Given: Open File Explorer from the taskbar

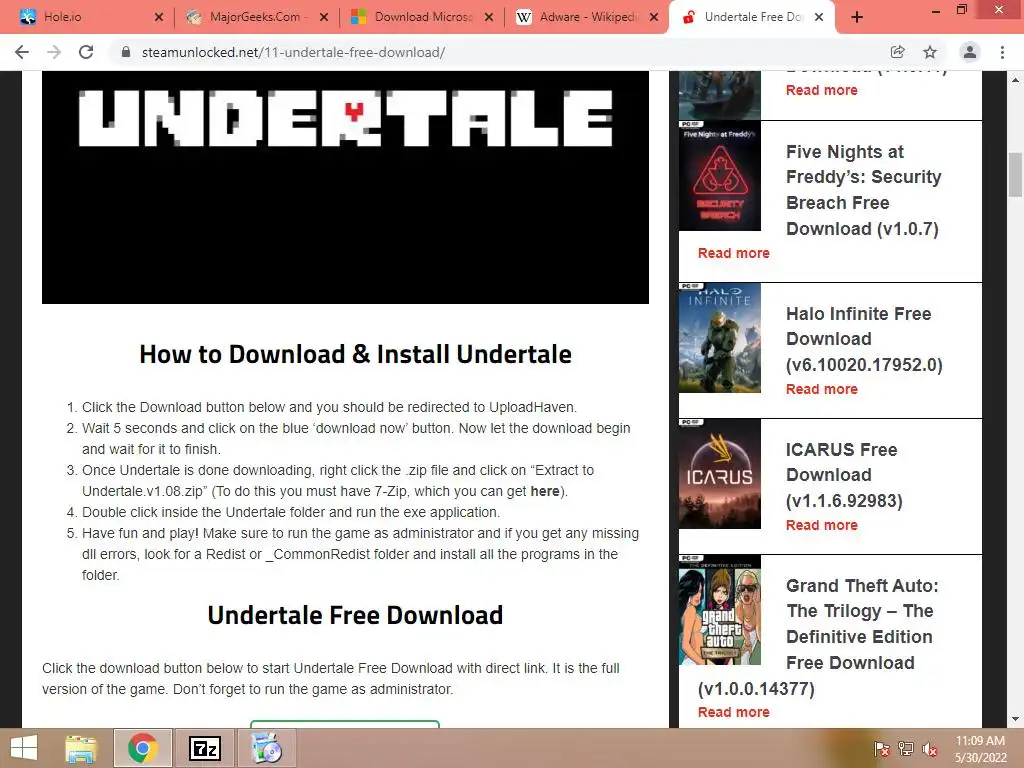Looking at the screenshot, I should pos(81,748).
